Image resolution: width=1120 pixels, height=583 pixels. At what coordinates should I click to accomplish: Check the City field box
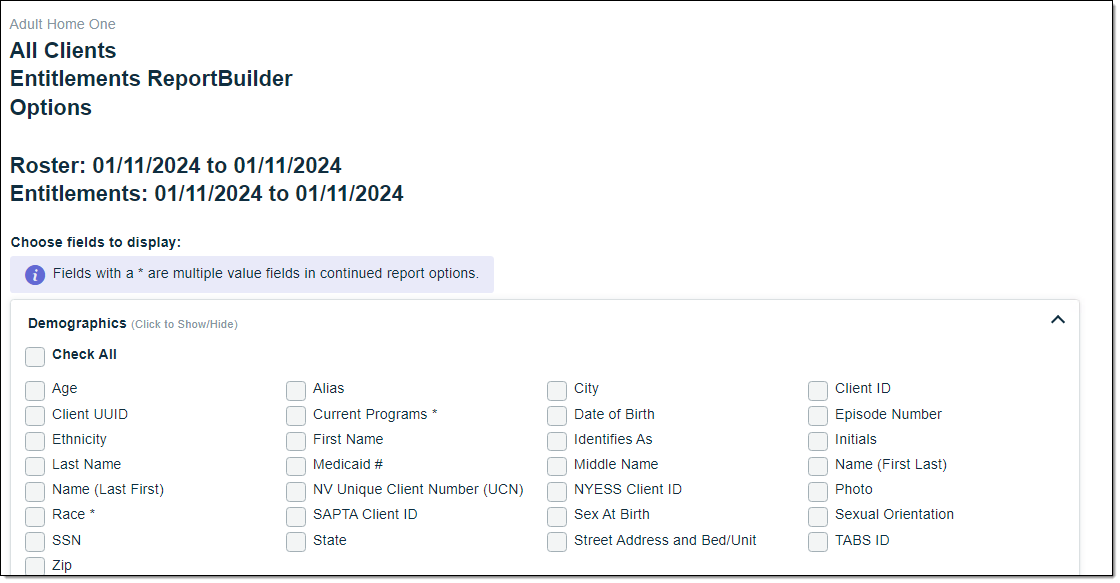(557, 390)
